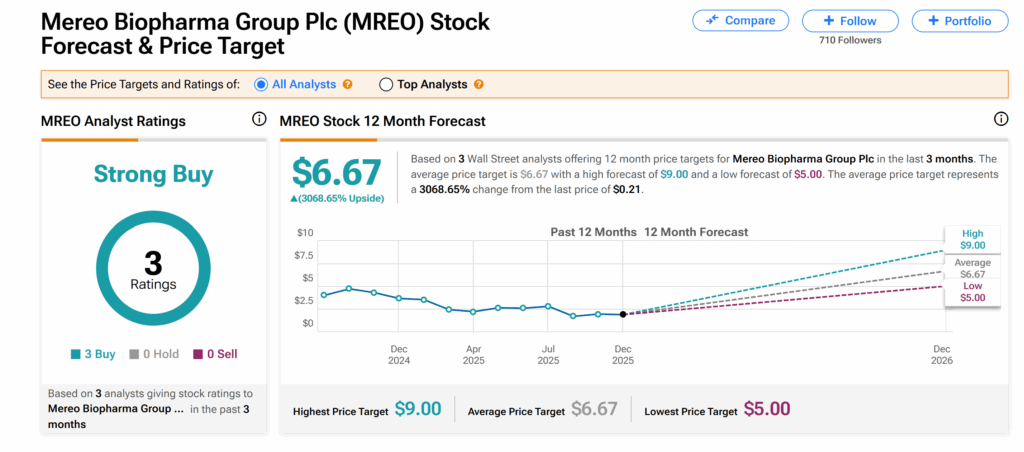Click the Highest Price Target $9.00 value

point(418,409)
